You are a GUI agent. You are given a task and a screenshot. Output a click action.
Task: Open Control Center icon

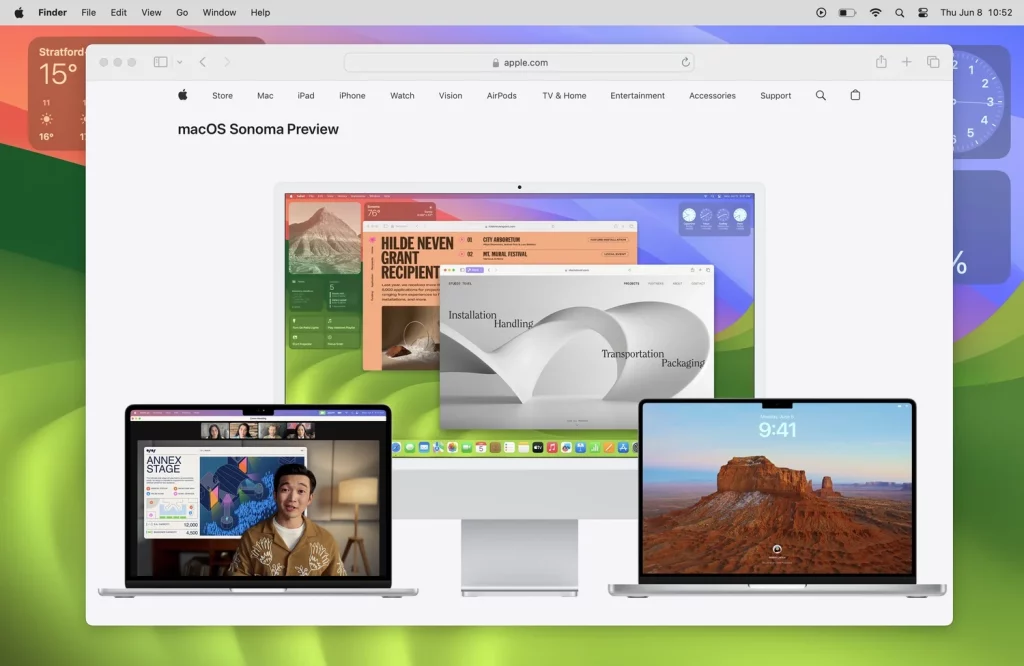(923, 12)
